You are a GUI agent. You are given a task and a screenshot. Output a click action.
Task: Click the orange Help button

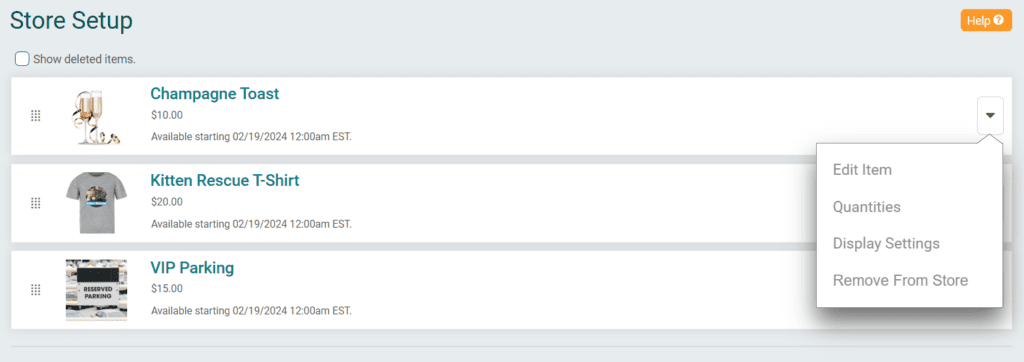[986, 20]
